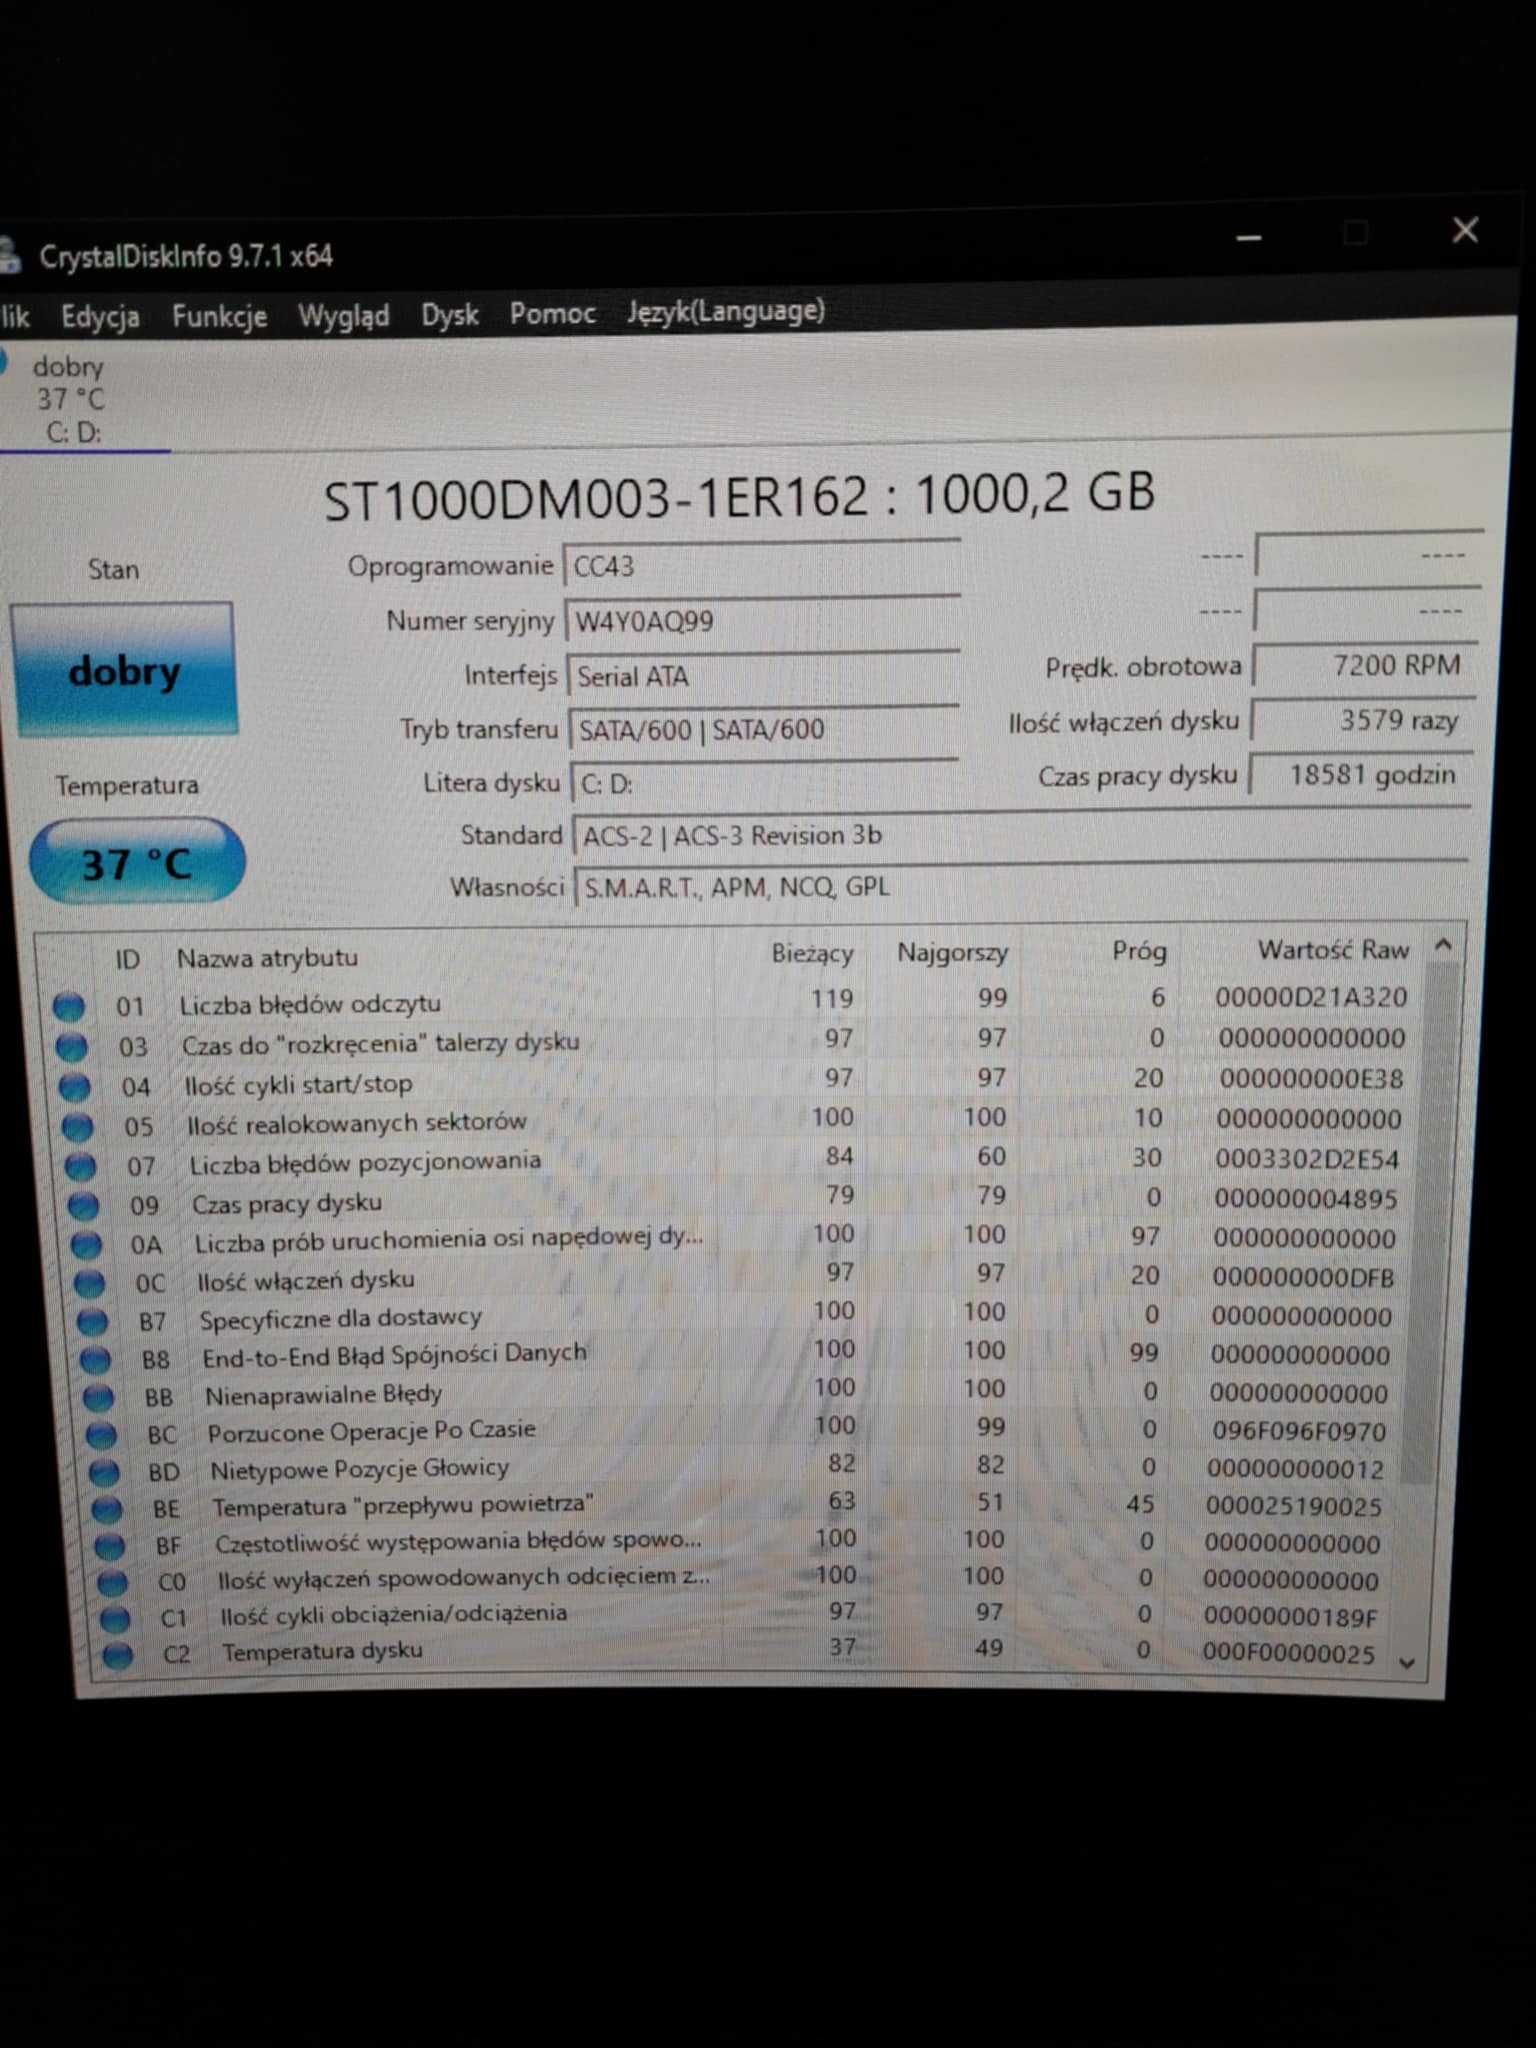Click raw value 0003302D2E54
Viewport: 1536px width, 2048px height.
click(1307, 1159)
